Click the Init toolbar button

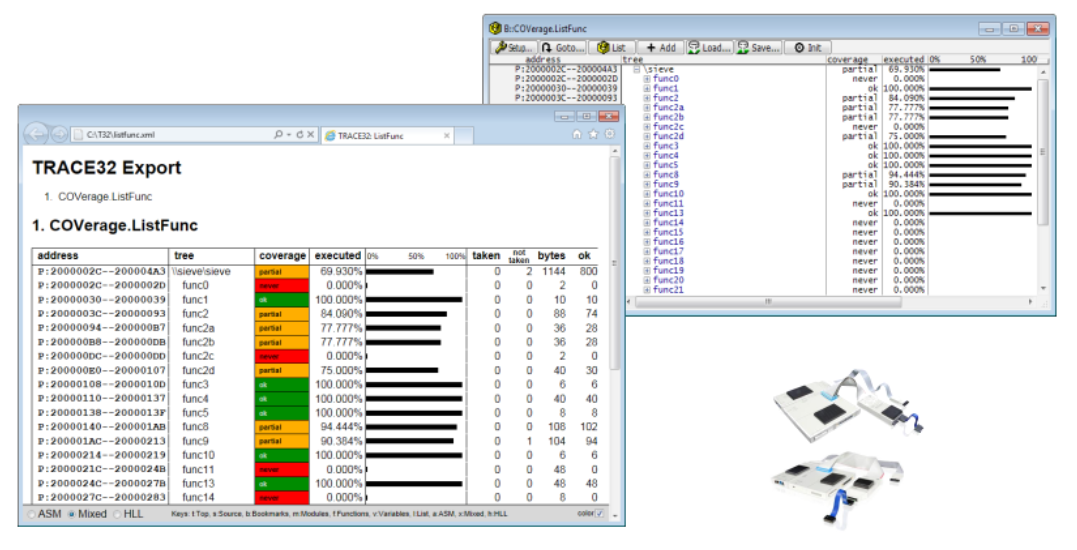808,47
